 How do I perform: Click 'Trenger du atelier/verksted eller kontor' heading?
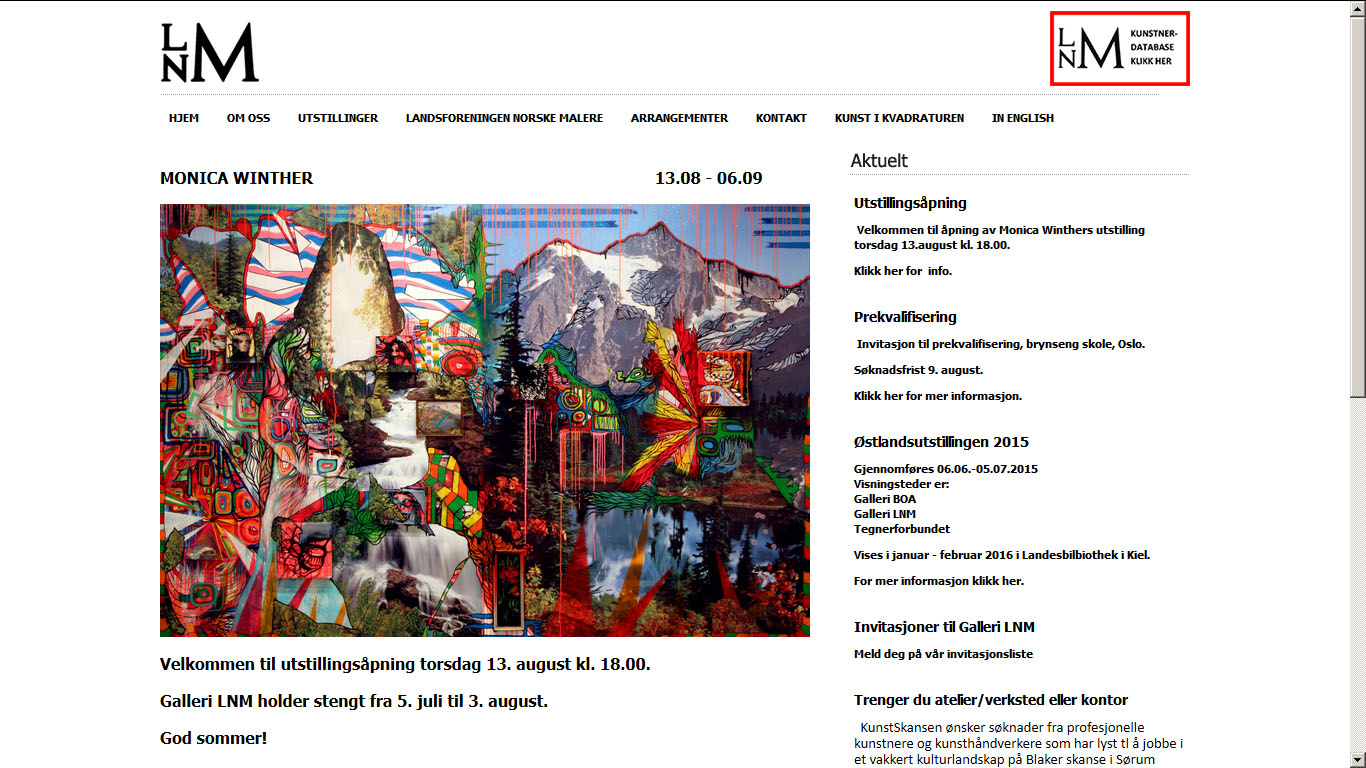click(x=991, y=700)
